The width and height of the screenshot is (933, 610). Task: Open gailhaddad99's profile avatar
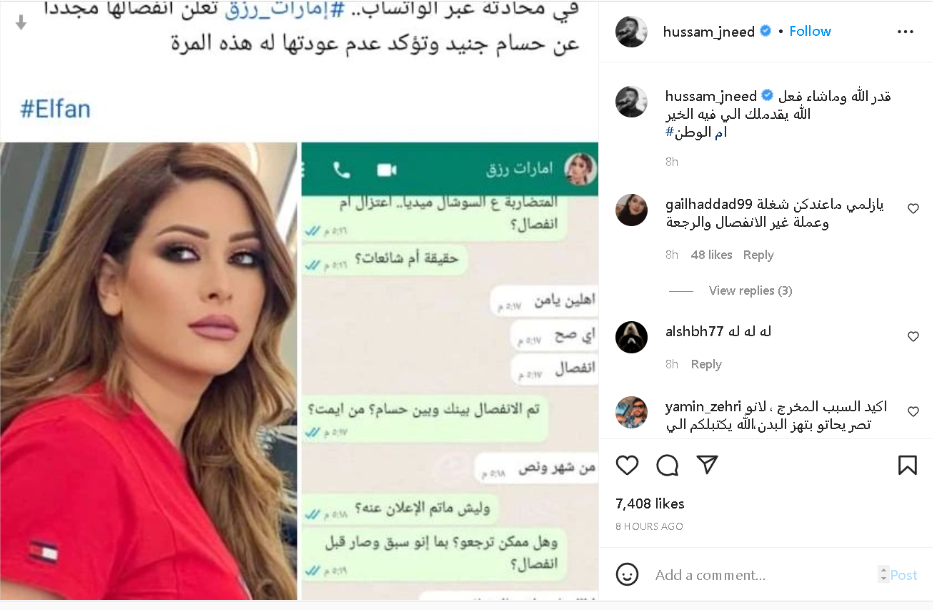point(631,209)
